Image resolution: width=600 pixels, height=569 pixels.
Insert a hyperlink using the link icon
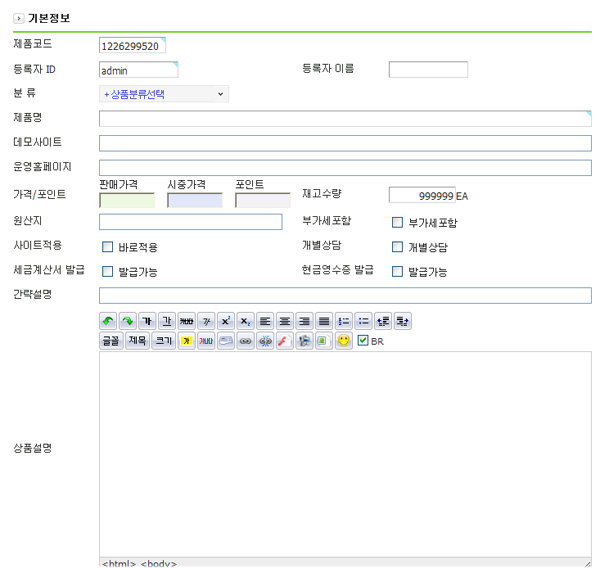[245, 341]
